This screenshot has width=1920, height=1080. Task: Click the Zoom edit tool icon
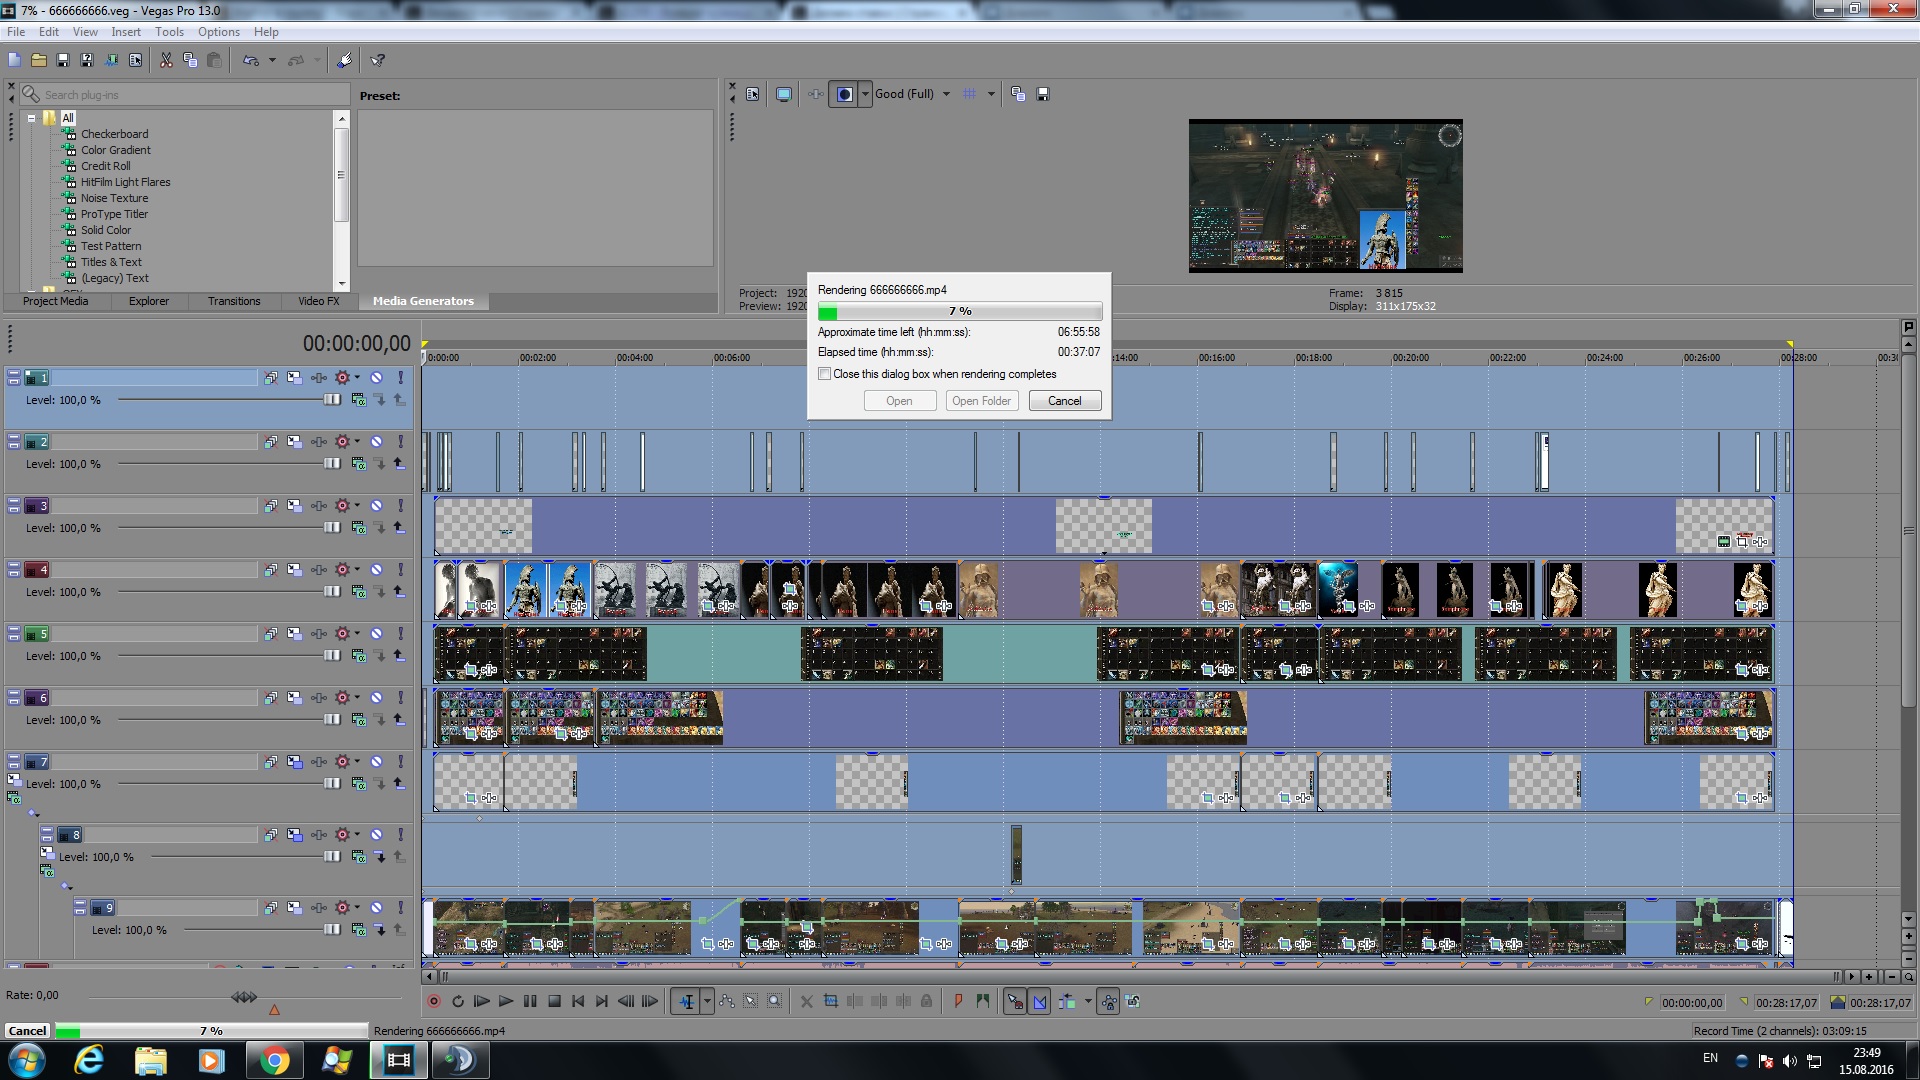click(775, 1002)
